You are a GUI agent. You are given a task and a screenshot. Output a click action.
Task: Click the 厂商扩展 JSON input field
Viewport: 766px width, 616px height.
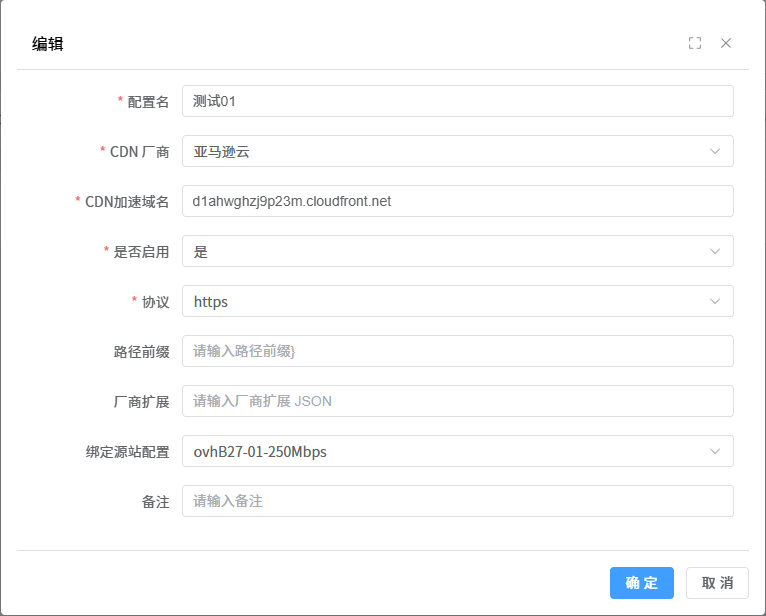[458, 401]
